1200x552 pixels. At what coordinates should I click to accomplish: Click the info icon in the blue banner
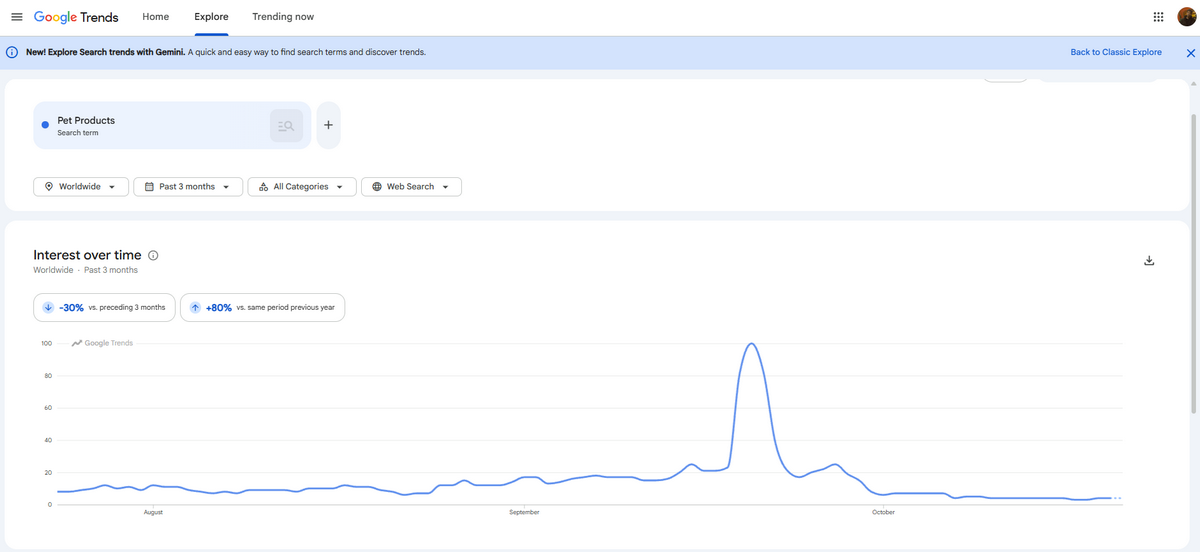(x=13, y=52)
